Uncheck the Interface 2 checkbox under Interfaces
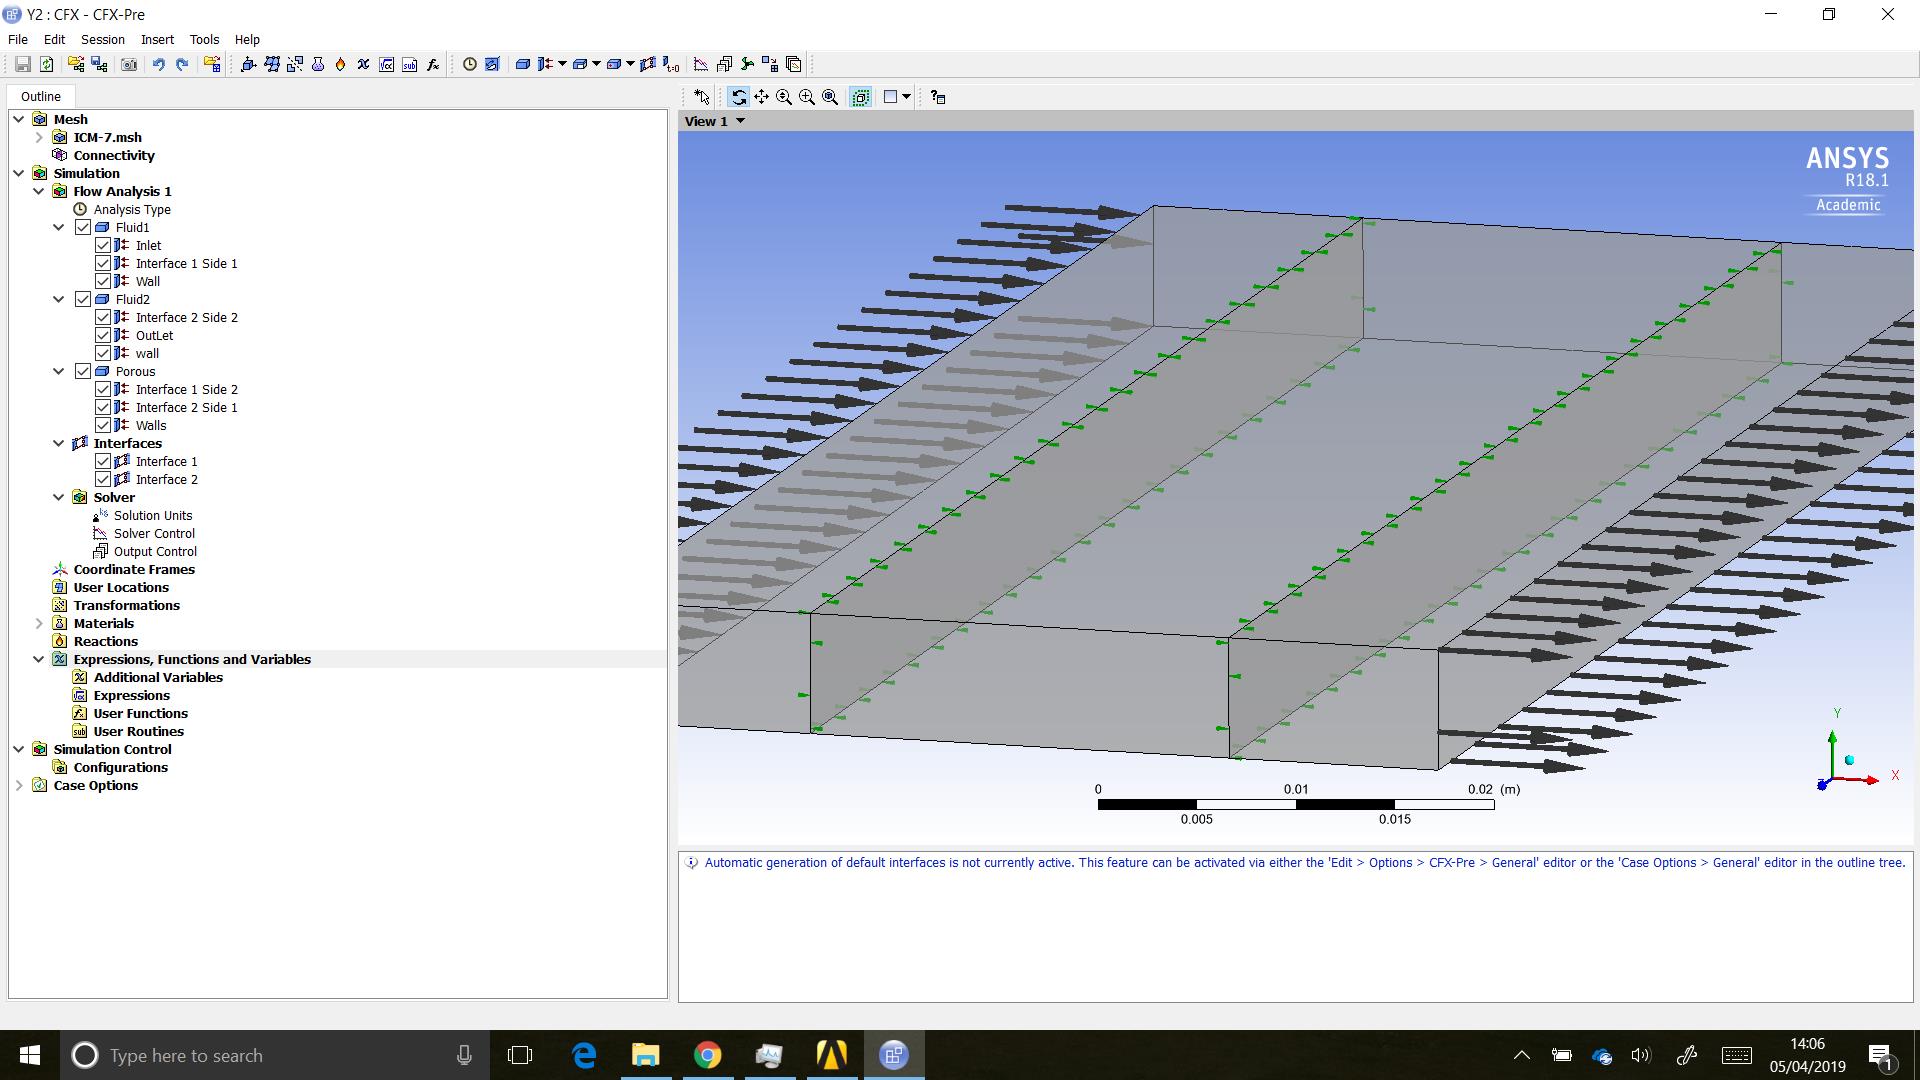This screenshot has width=1920, height=1080. point(103,479)
